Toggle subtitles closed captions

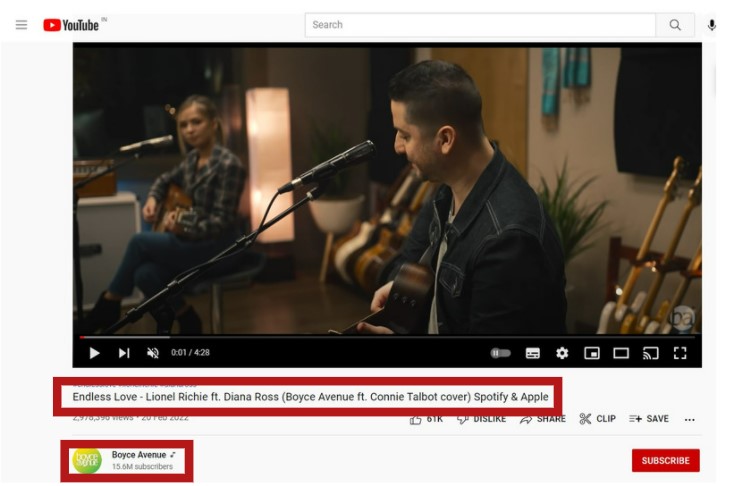coord(532,353)
